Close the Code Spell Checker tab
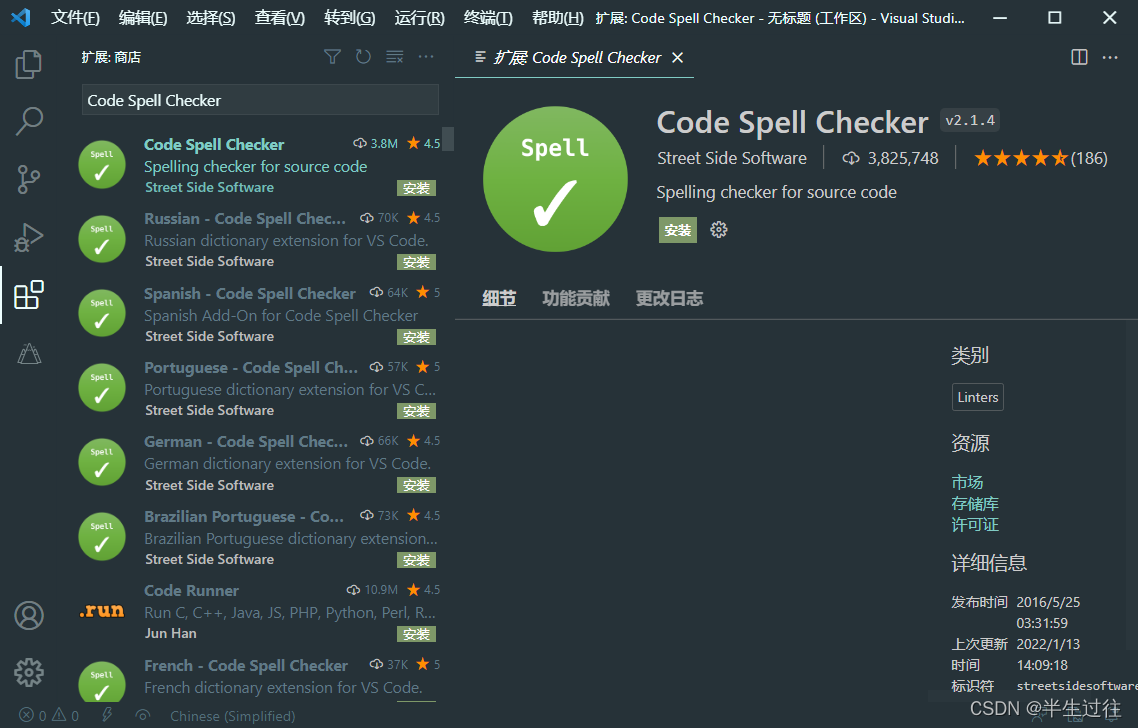Screen dimensions: 1138x728 (677, 57)
